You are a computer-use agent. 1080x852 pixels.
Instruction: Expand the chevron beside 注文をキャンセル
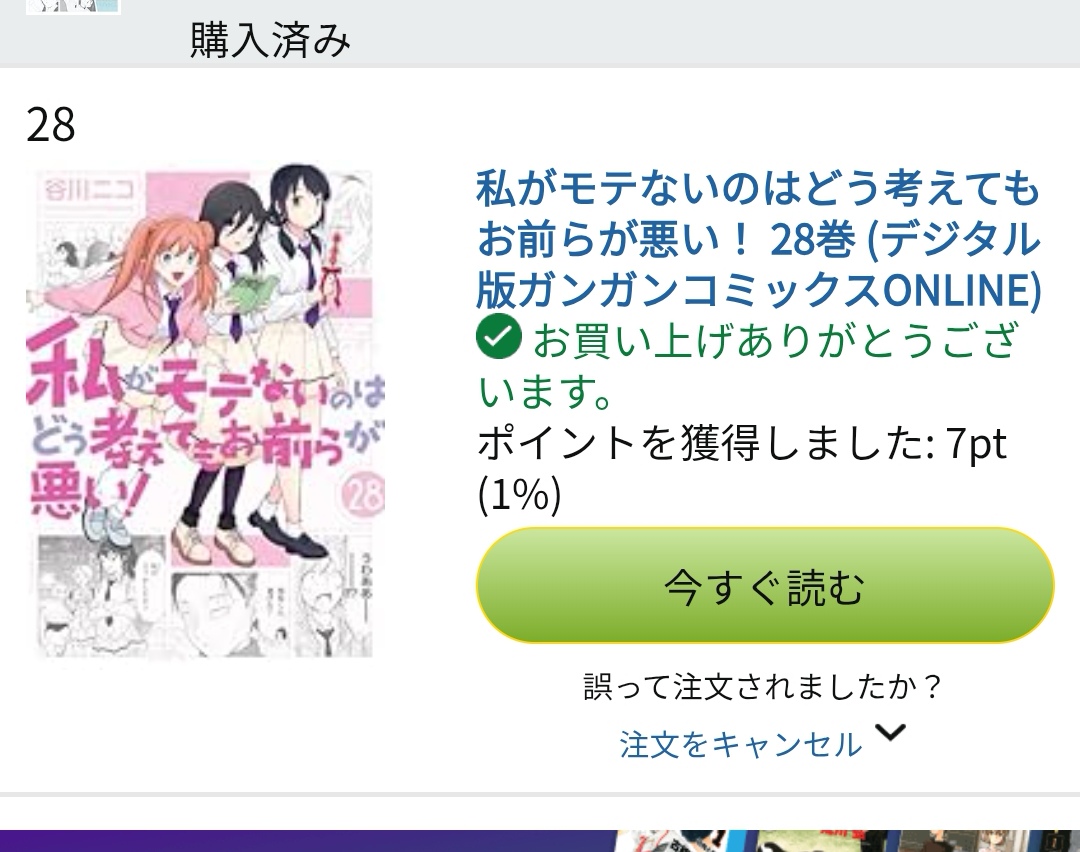[891, 733]
